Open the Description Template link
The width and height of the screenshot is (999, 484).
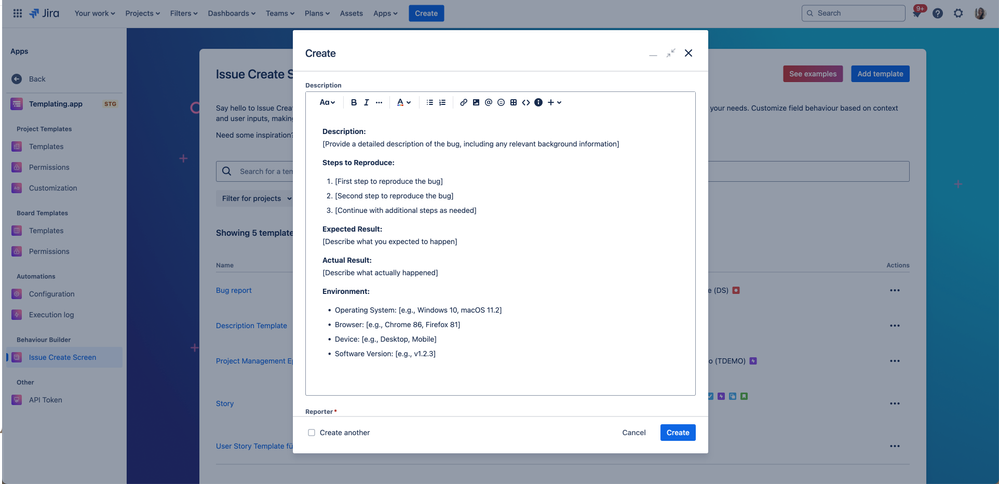coord(252,325)
